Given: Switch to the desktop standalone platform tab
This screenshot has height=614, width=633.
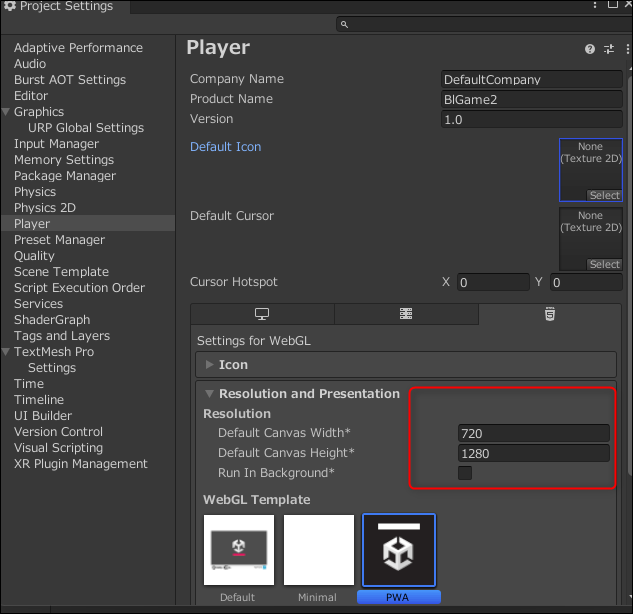Looking at the screenshot, I should coord(262,314).
